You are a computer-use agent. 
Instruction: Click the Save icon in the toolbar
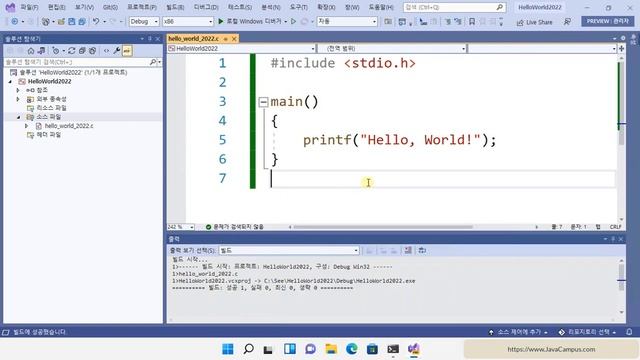71,22
